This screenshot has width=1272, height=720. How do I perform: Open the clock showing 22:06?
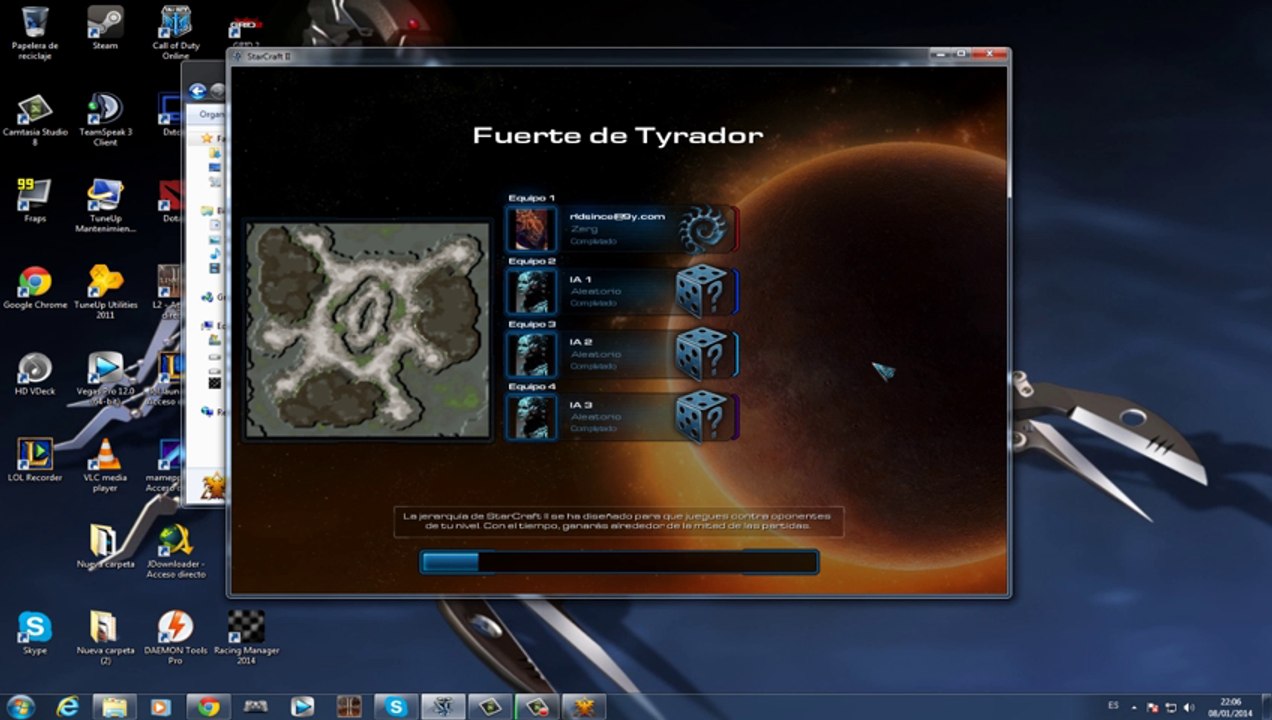coord(1231,707)
